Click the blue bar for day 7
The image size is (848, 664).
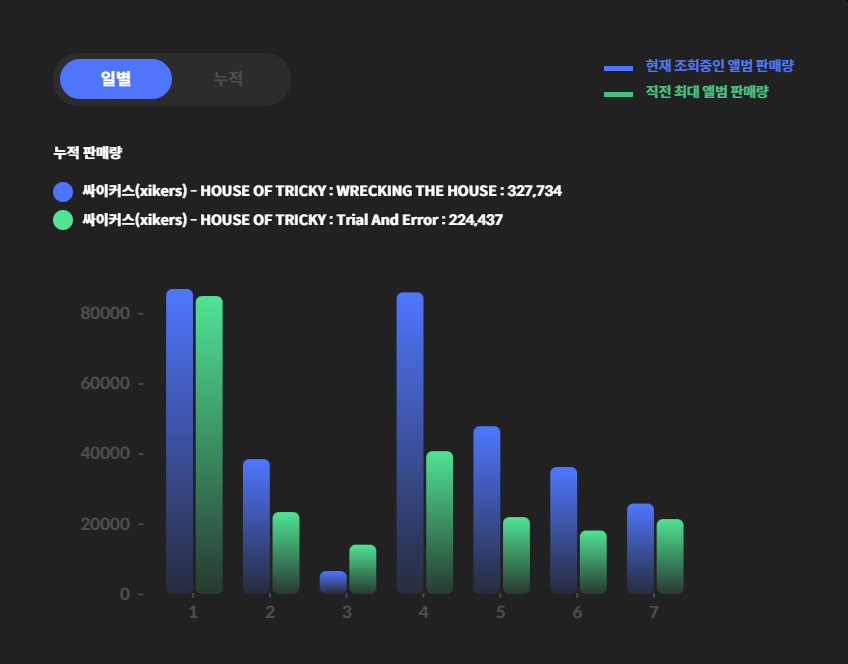(x=640, y=549)
